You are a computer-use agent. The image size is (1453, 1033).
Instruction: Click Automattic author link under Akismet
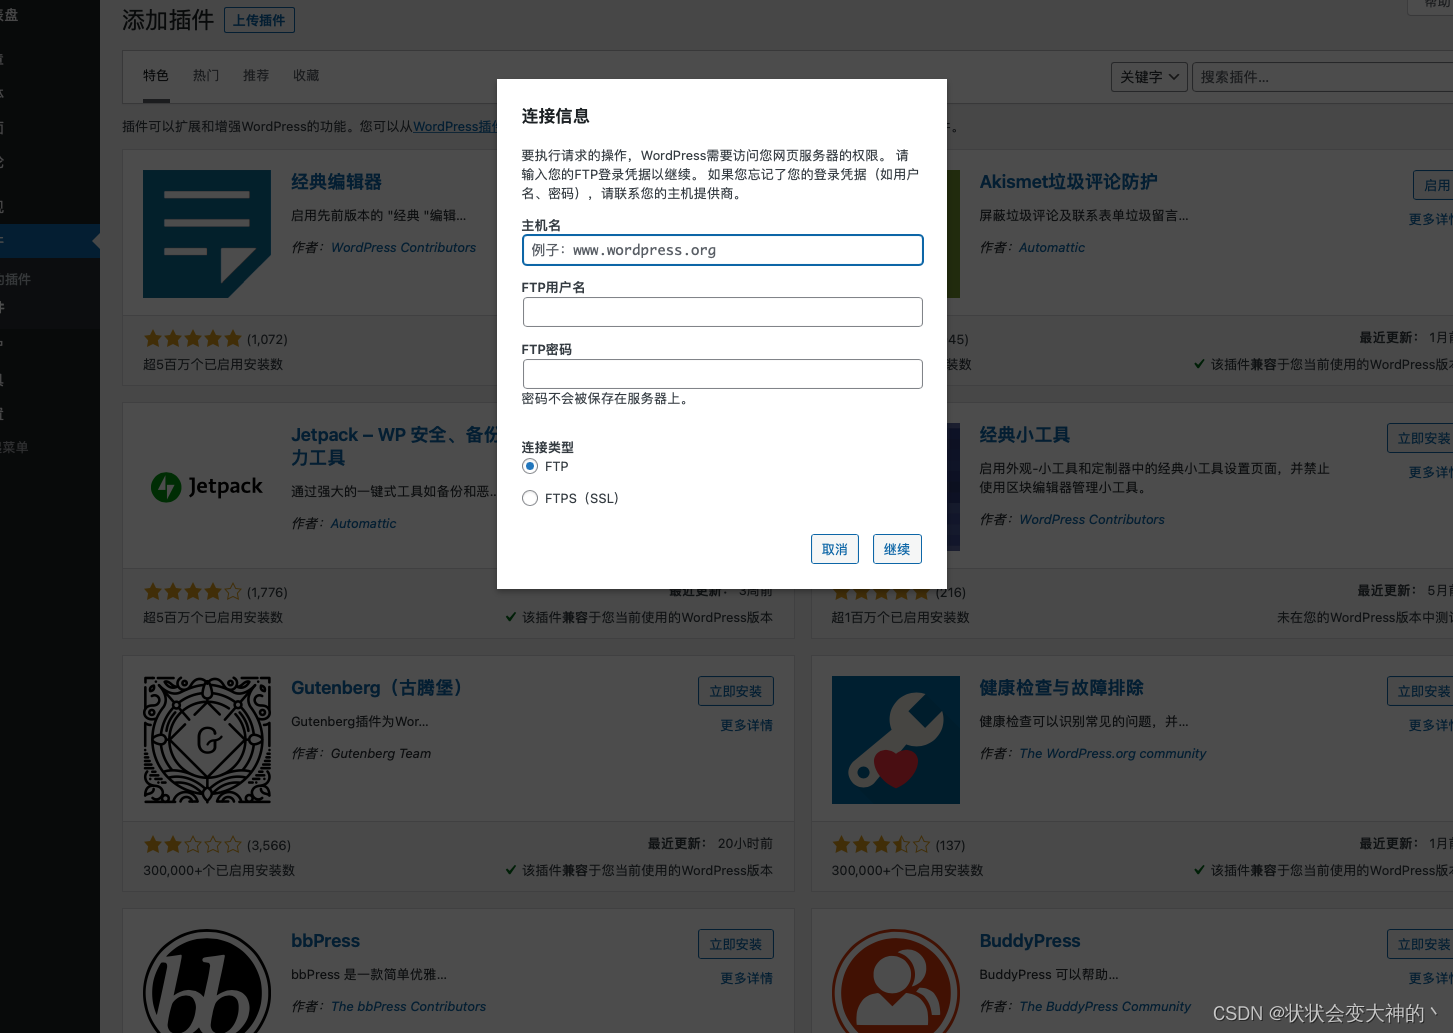1052,248
